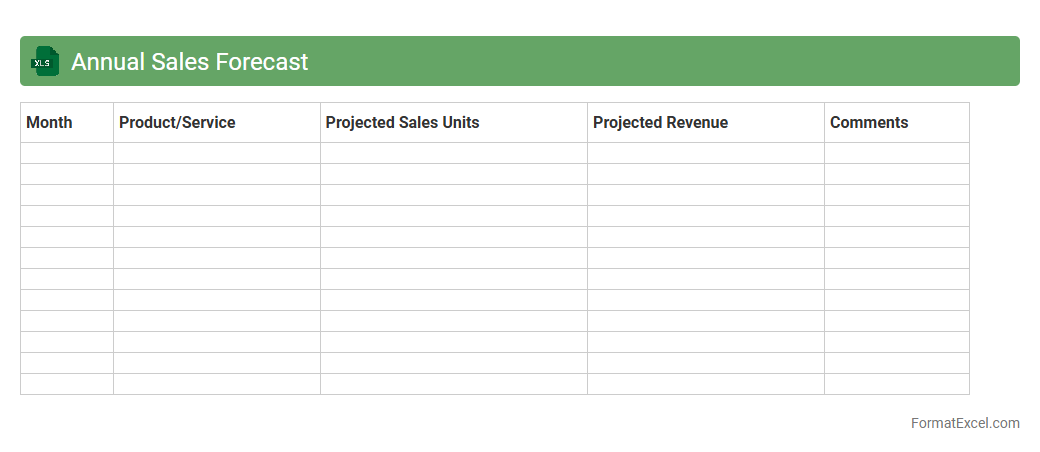Open the FormatExcel.com link
The width and height of the screenshot is (1040, 452).
pyautogui.click(x=964, y=423)
